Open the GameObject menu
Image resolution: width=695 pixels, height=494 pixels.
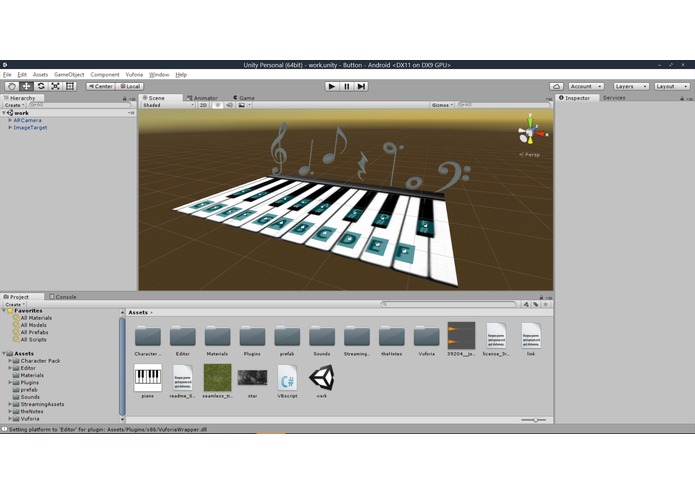click(69, 74)
